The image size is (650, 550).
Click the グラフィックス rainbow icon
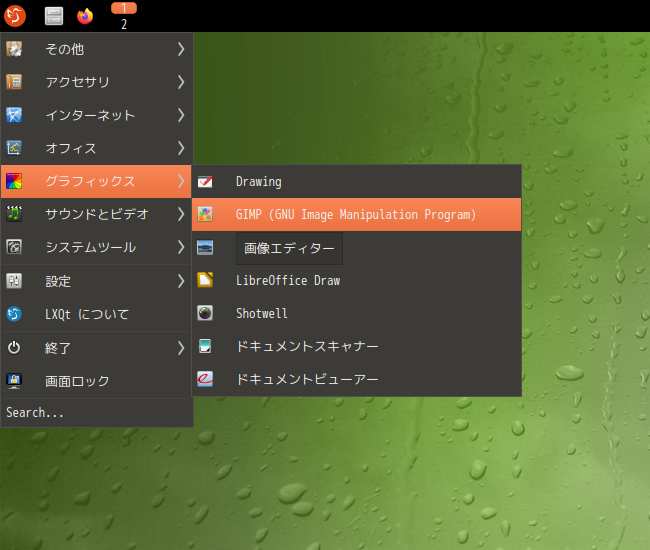point(14,181)
